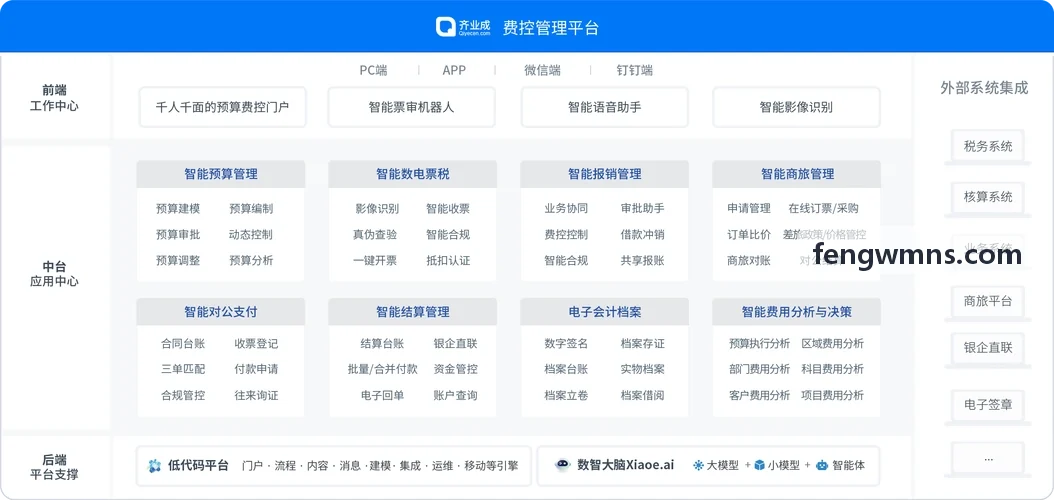Image resolution: width=1054 pixels, height=500 pixels.
Task: Open the 智能语音助手 card
Action: [x=604, y=107]
